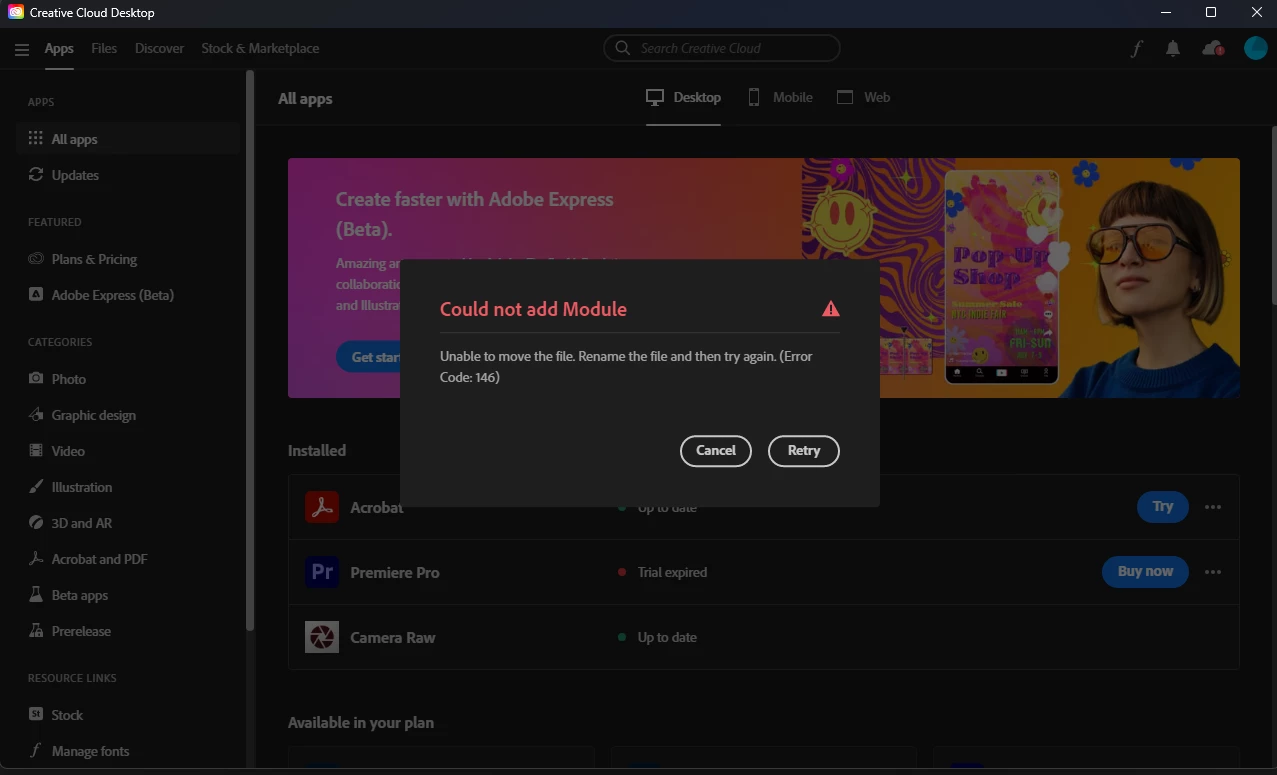This screenshot has height=775, width=1277.
Task: Click the main content scrollbar
Action: click(1273, 215)
